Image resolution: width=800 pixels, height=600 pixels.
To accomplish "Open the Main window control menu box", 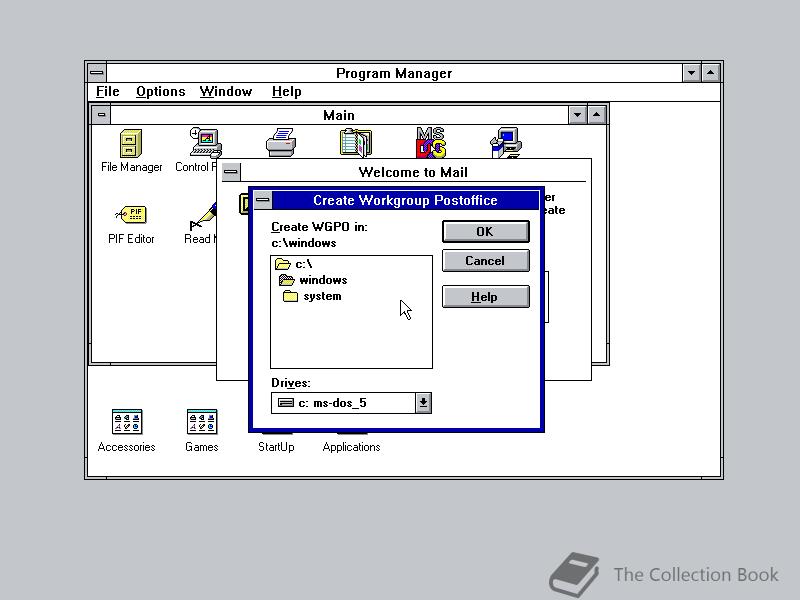I will point(101,115).
